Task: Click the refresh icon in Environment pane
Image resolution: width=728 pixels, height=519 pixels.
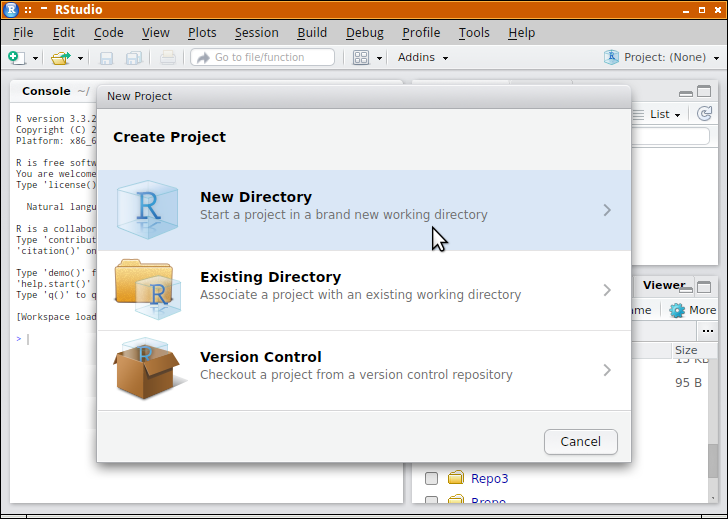Action: 704,114
